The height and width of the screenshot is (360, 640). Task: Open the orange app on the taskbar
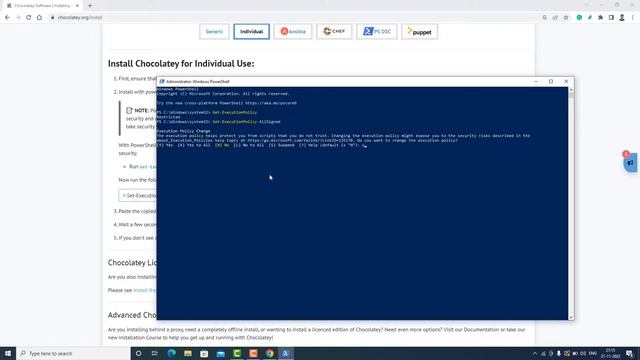(x=253, y=353)
